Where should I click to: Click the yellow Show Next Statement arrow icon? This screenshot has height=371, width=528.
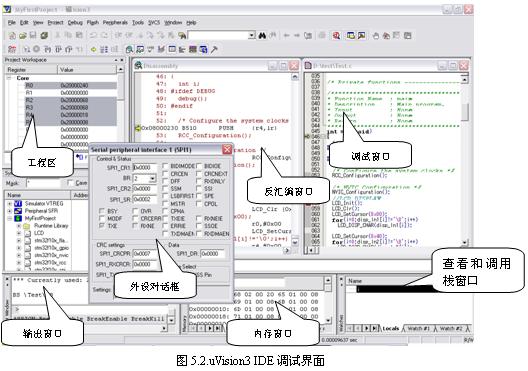coord(94,49)
